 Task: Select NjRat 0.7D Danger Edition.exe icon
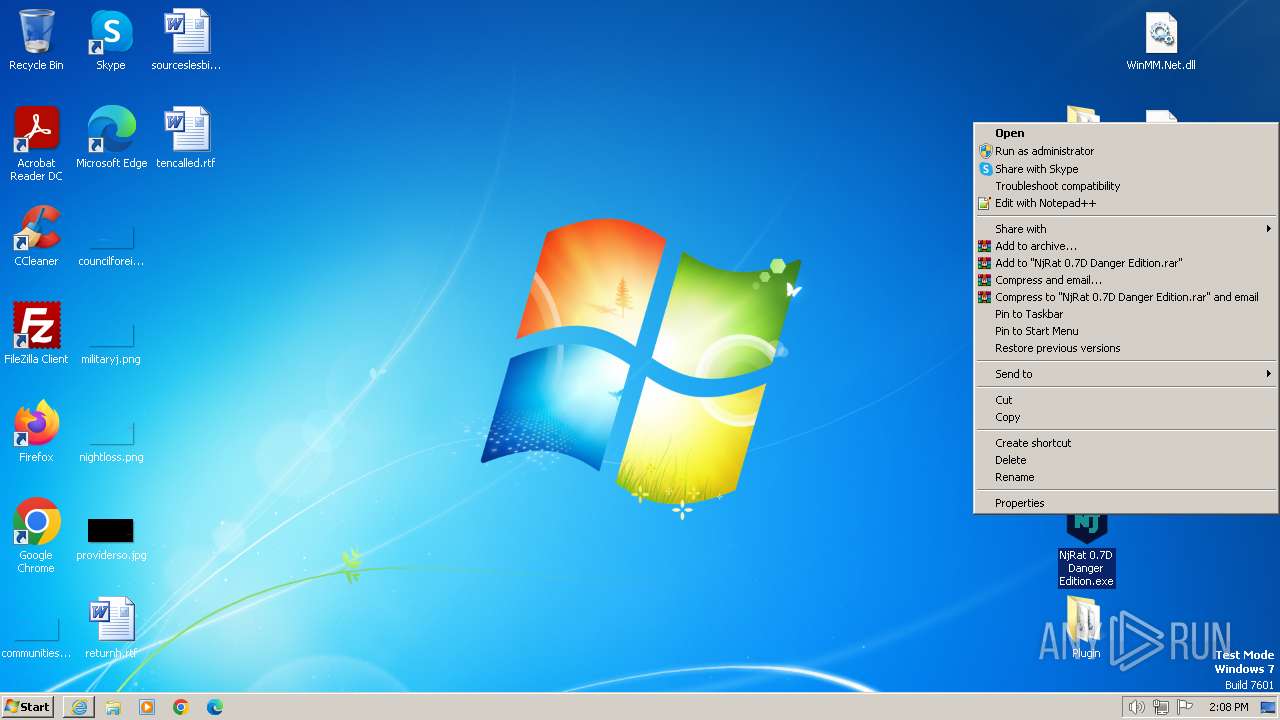pos(1086,550)
